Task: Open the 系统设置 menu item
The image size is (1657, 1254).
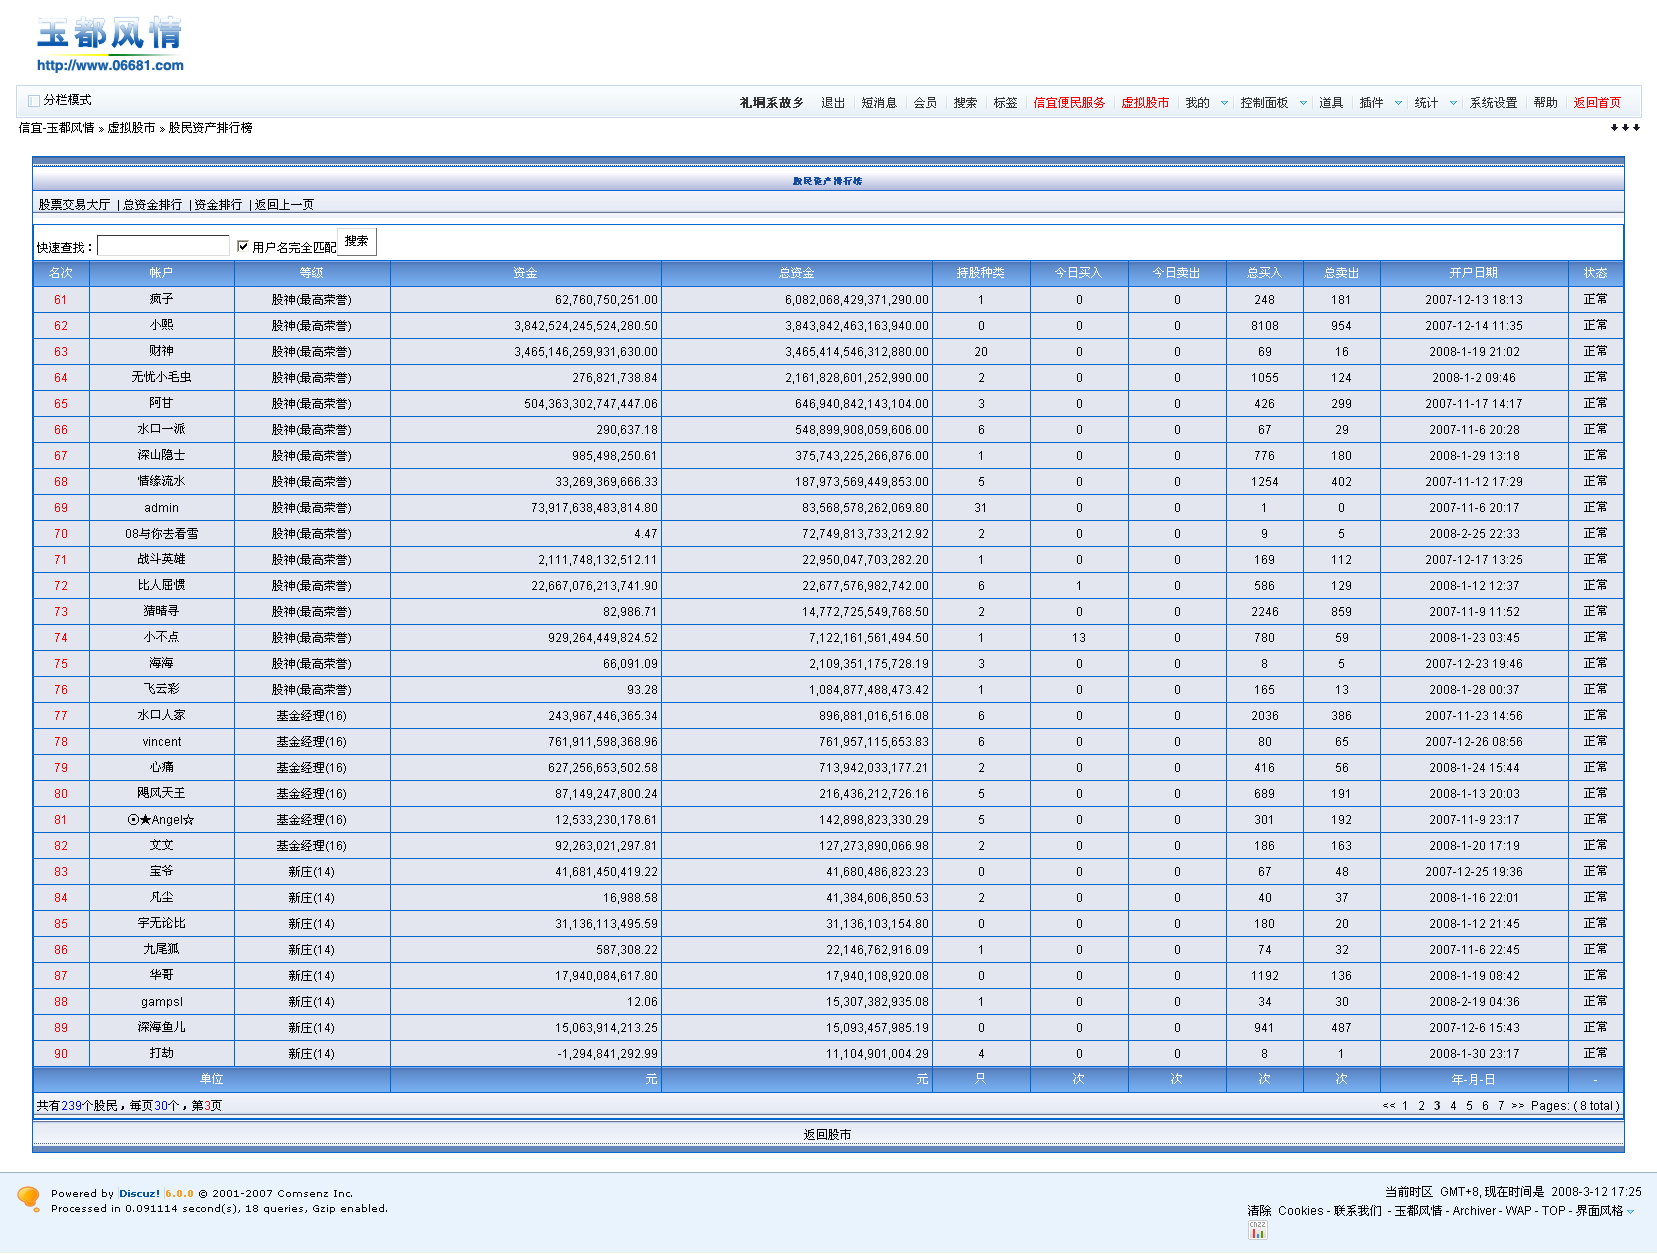Action: click(x=1493, y=103)
